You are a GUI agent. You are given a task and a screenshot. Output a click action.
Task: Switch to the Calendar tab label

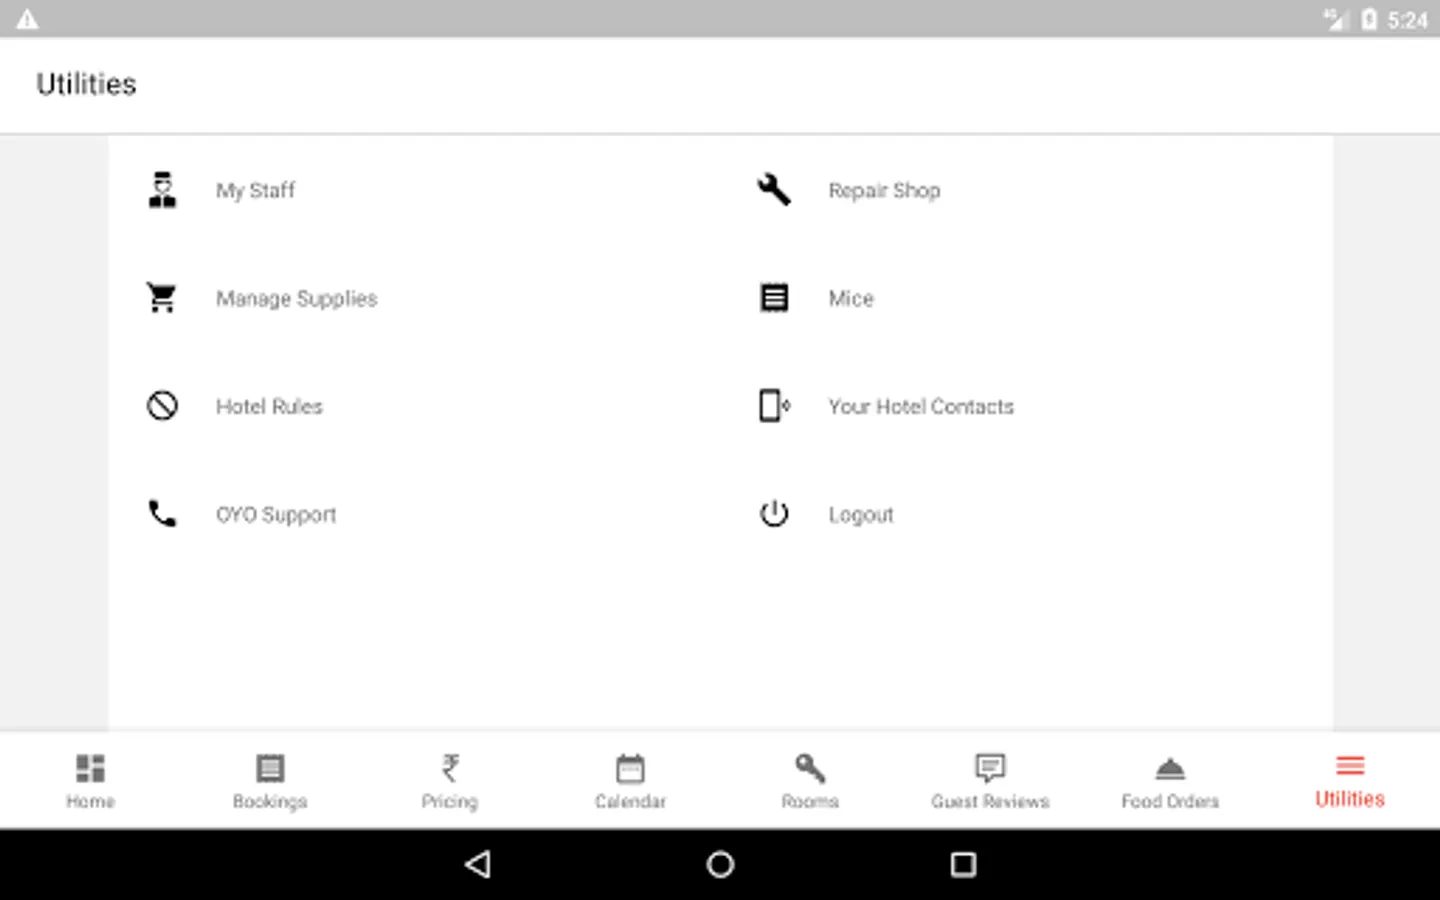tap(630, 801)
